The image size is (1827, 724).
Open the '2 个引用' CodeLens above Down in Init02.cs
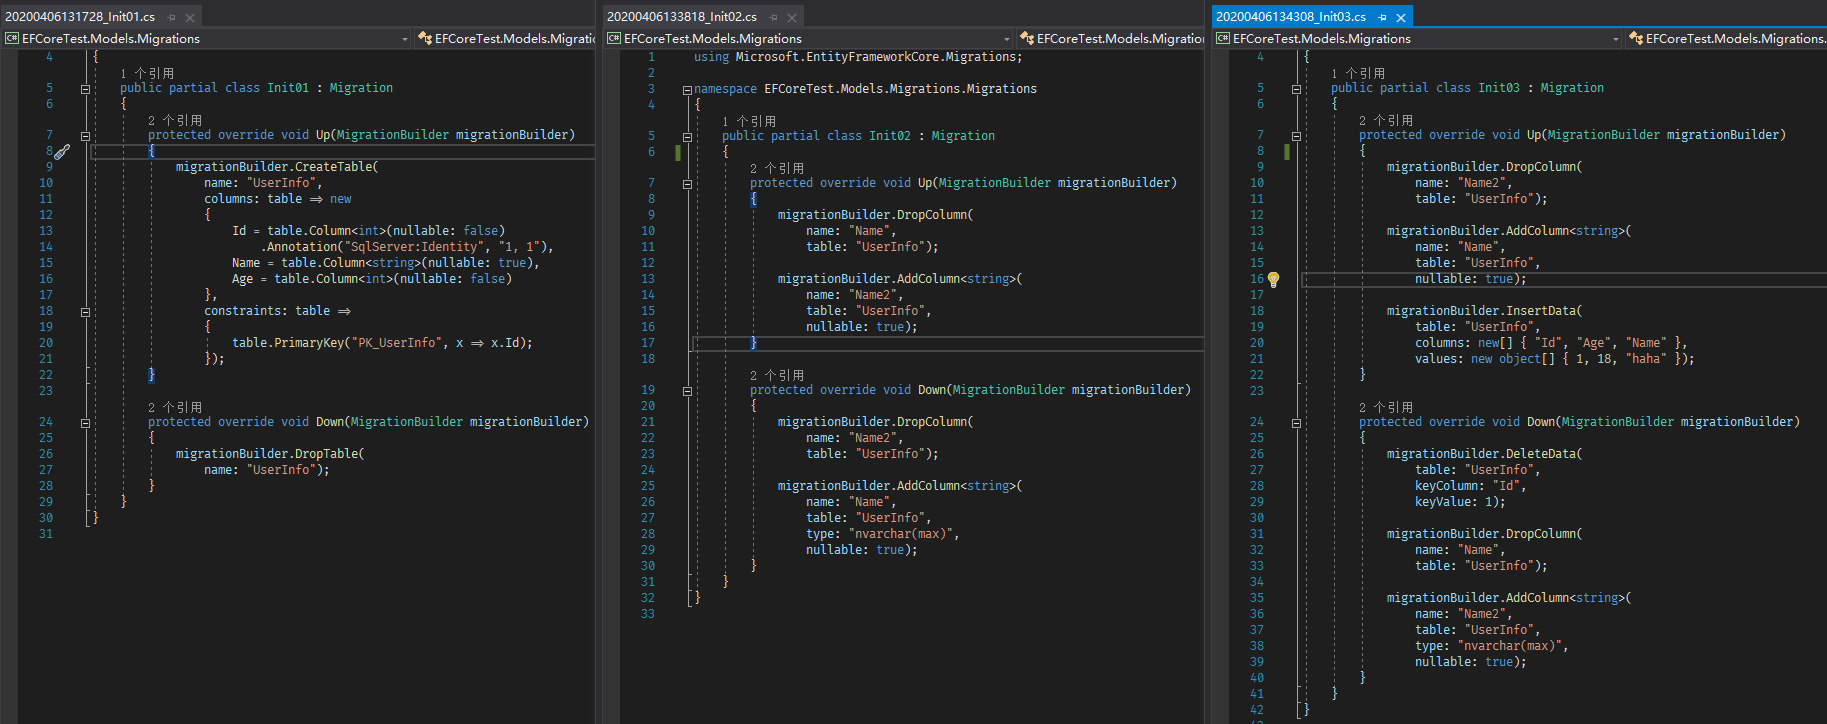777,376
